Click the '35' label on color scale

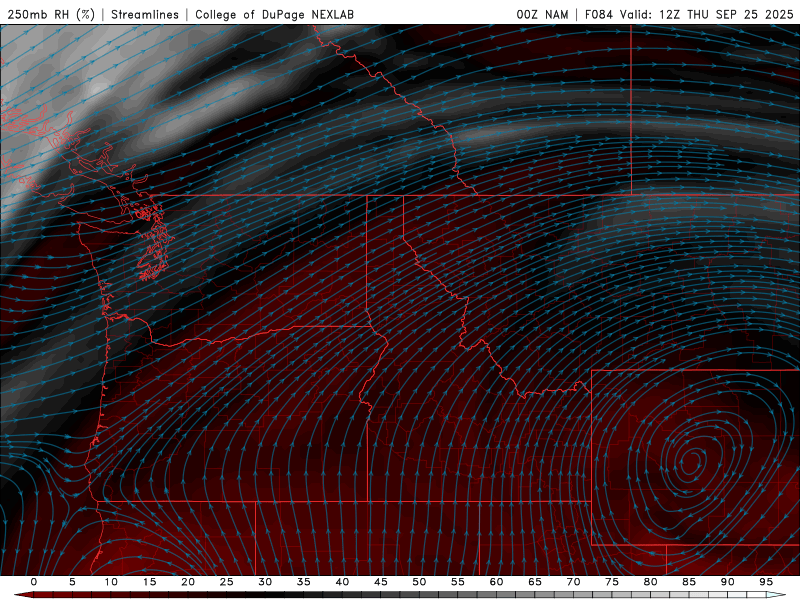[303, 582]
